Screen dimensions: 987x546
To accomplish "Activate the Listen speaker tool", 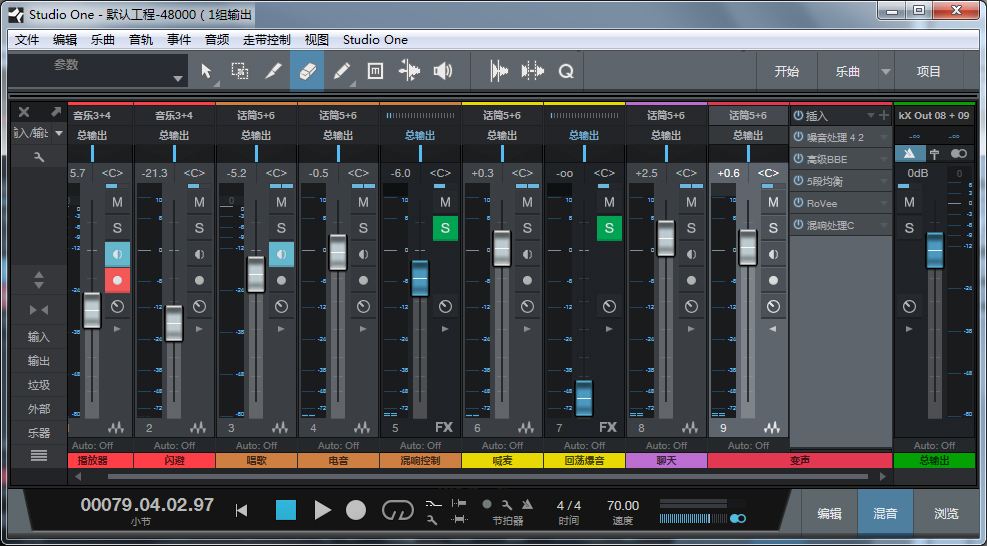I will [443, 71].
